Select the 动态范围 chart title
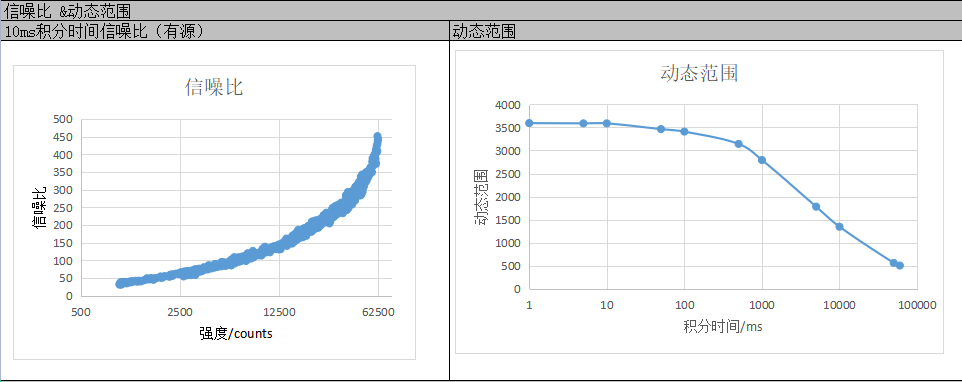This screenshot has width=962, height=382. pyautogui.click(x=699, y=73)
